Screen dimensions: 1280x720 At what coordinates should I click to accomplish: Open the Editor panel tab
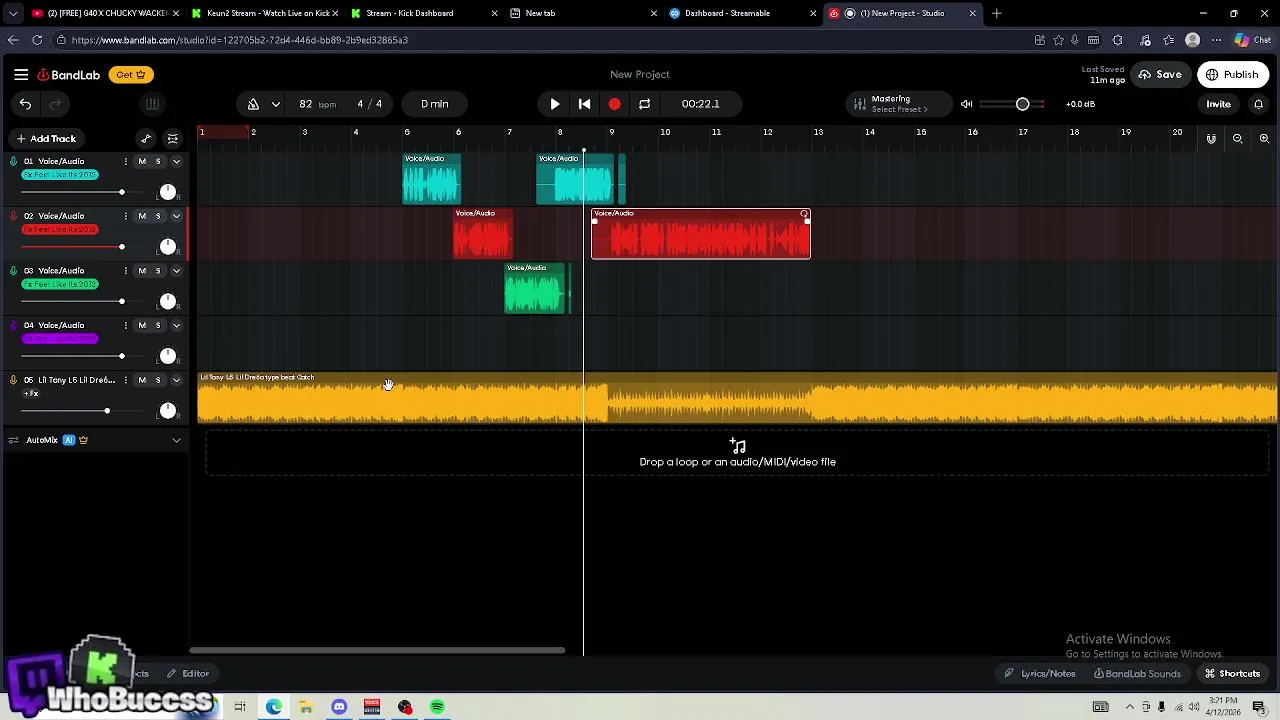(x=188, y=673)
